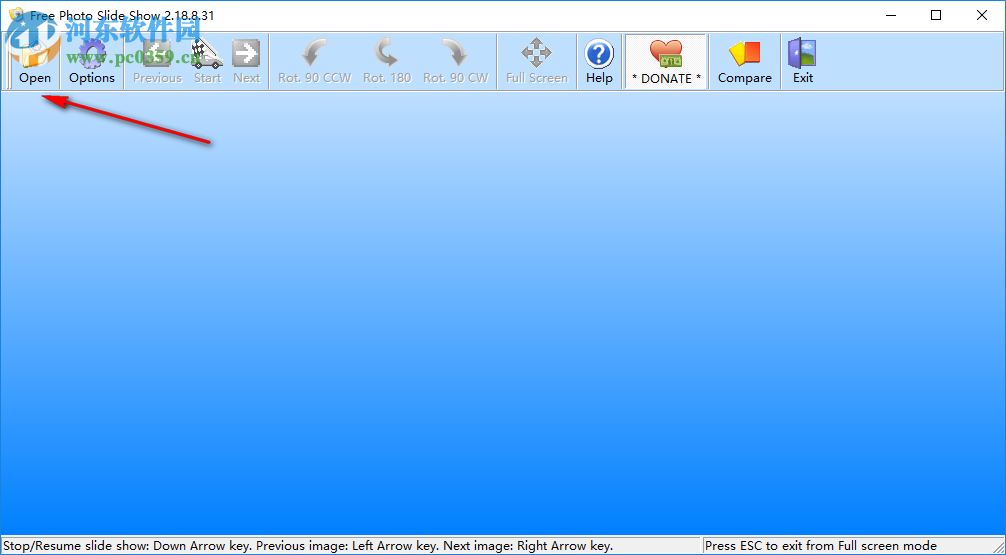Start the slide show

[207, 62]
